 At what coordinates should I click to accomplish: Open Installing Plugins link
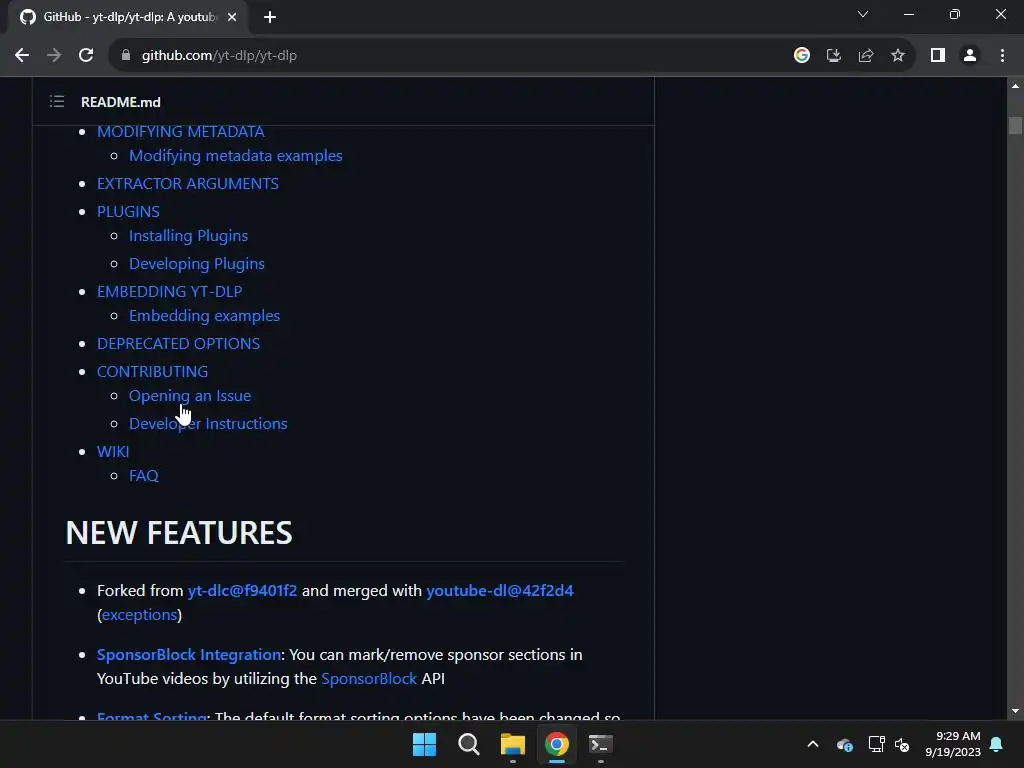tap(188, 236)
